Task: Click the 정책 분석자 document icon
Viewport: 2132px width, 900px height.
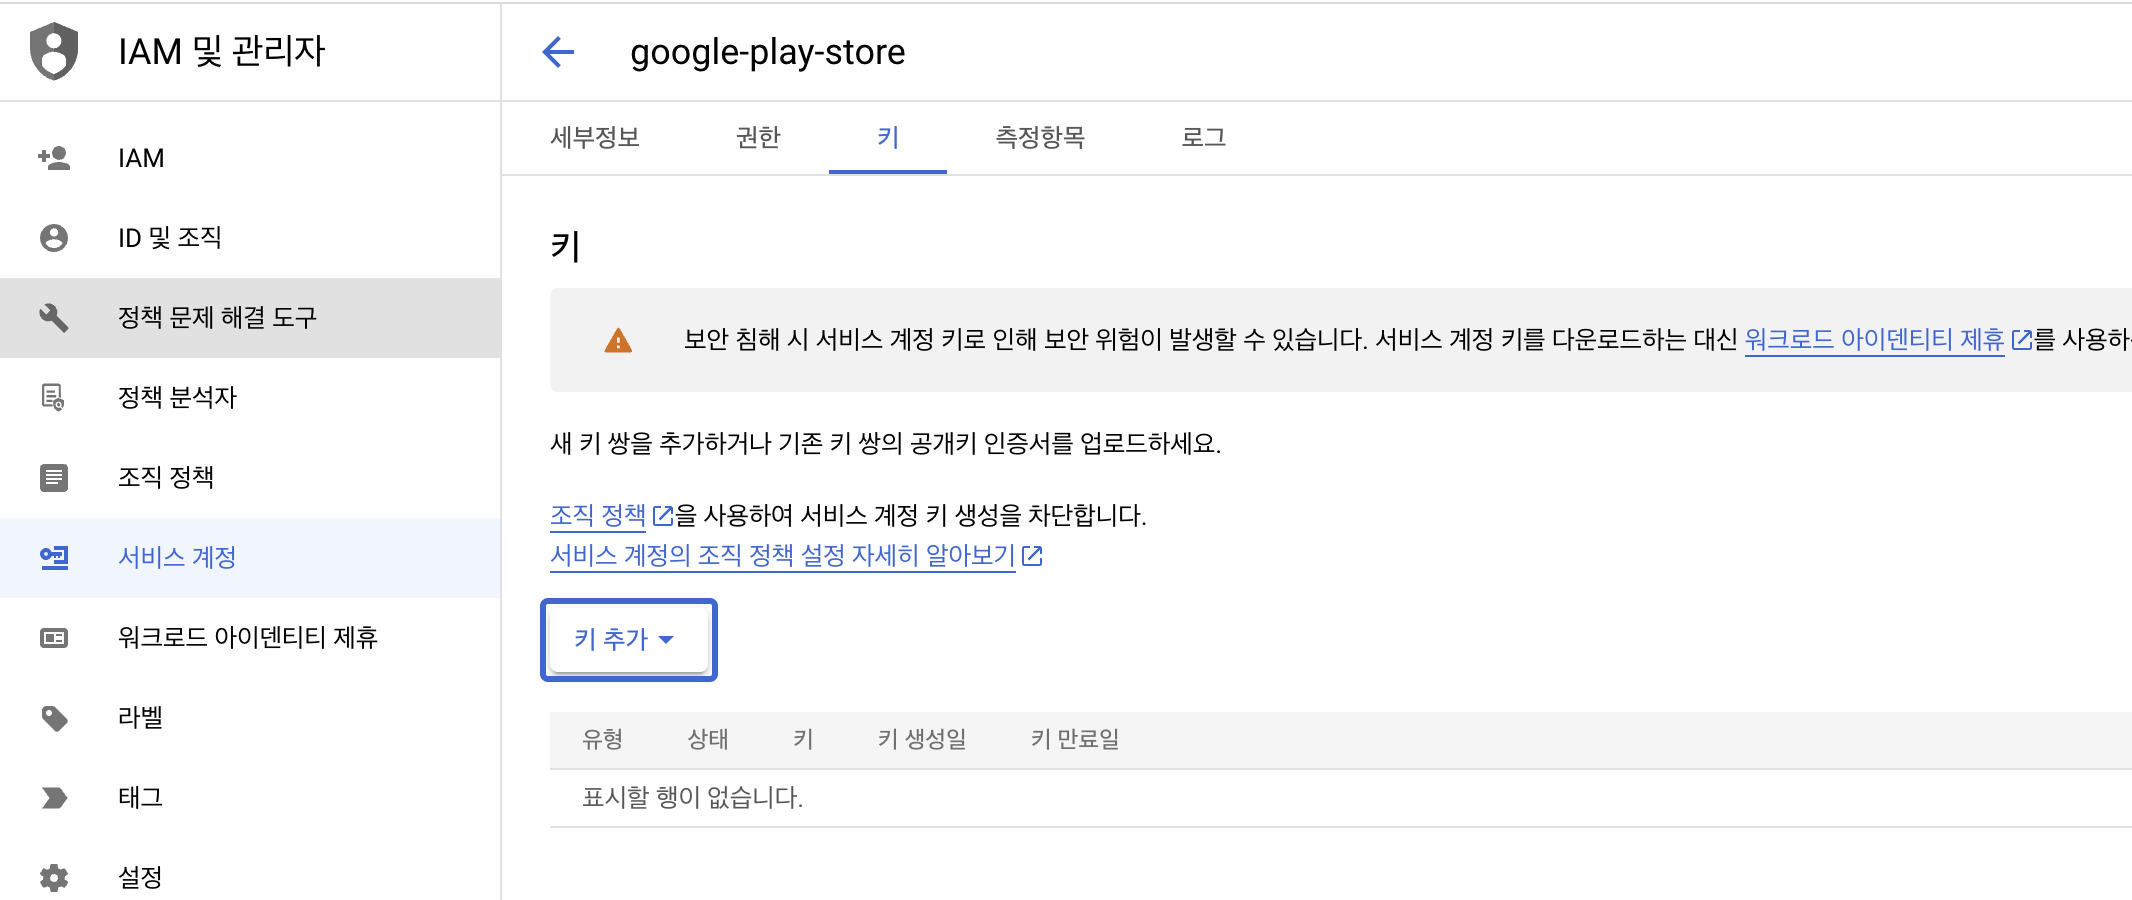Action: (x=54, y=398)
